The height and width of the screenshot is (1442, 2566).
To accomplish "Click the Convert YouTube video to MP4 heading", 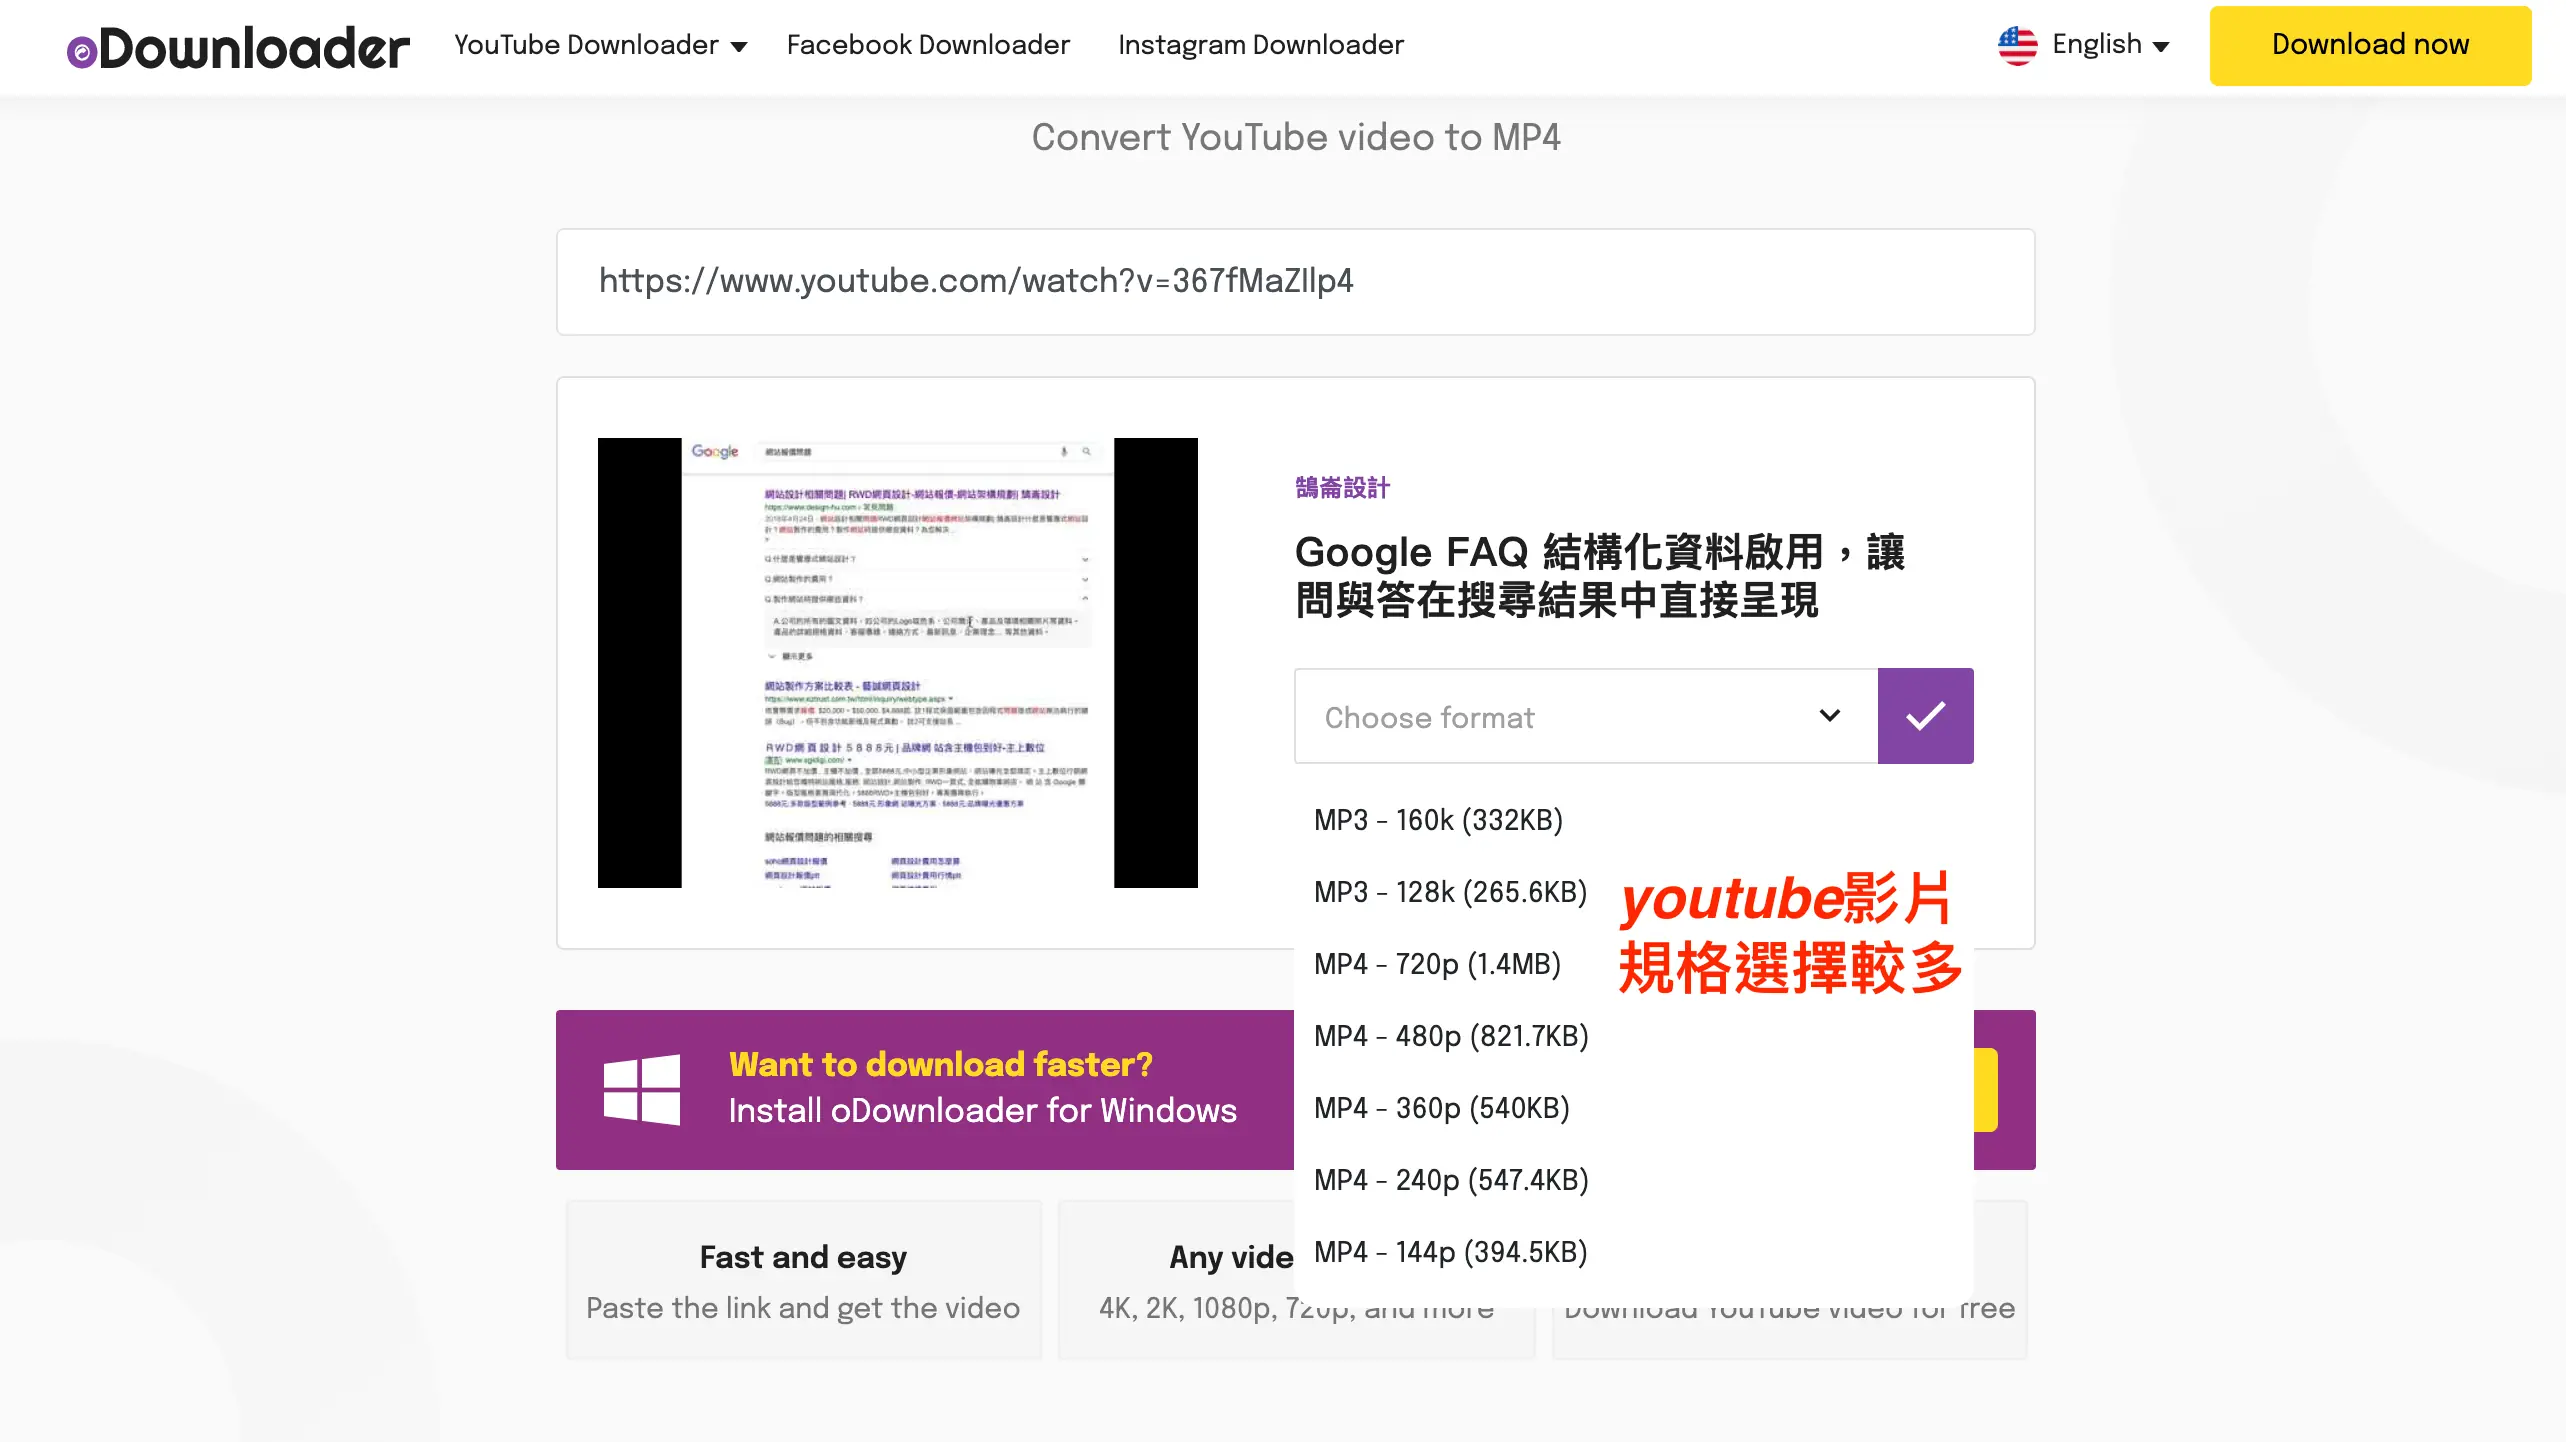I will tap(1296, 137).
